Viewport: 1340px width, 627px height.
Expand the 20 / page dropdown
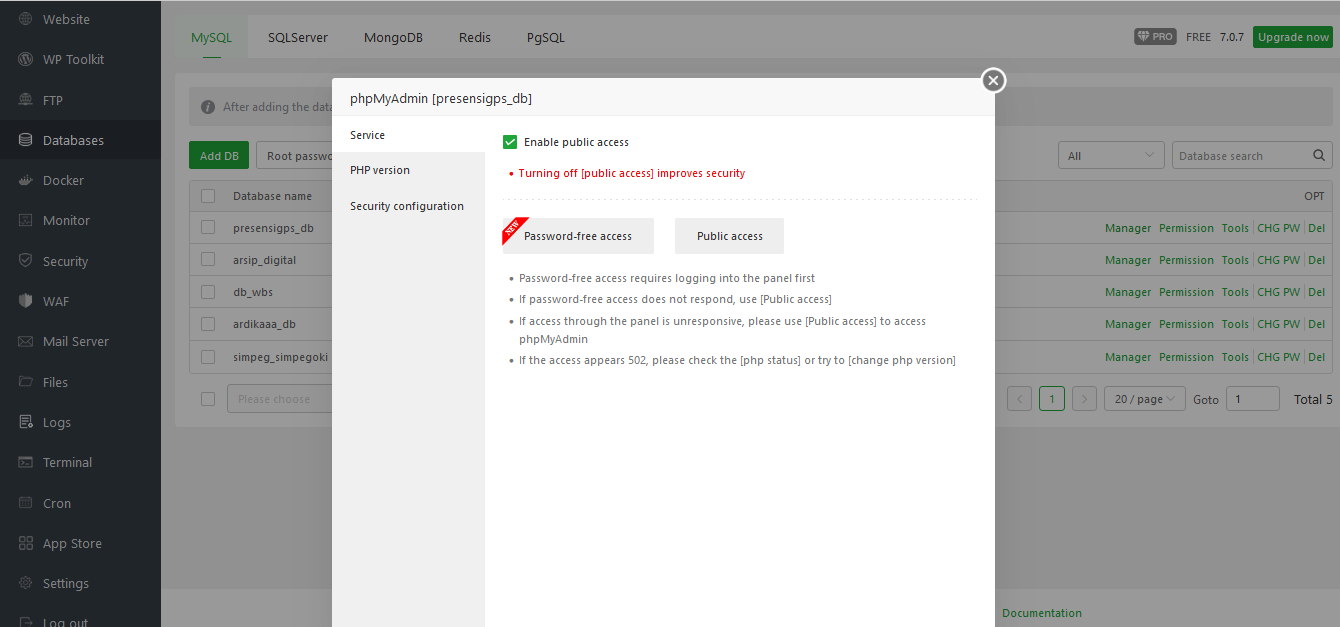coord(1144,399)
